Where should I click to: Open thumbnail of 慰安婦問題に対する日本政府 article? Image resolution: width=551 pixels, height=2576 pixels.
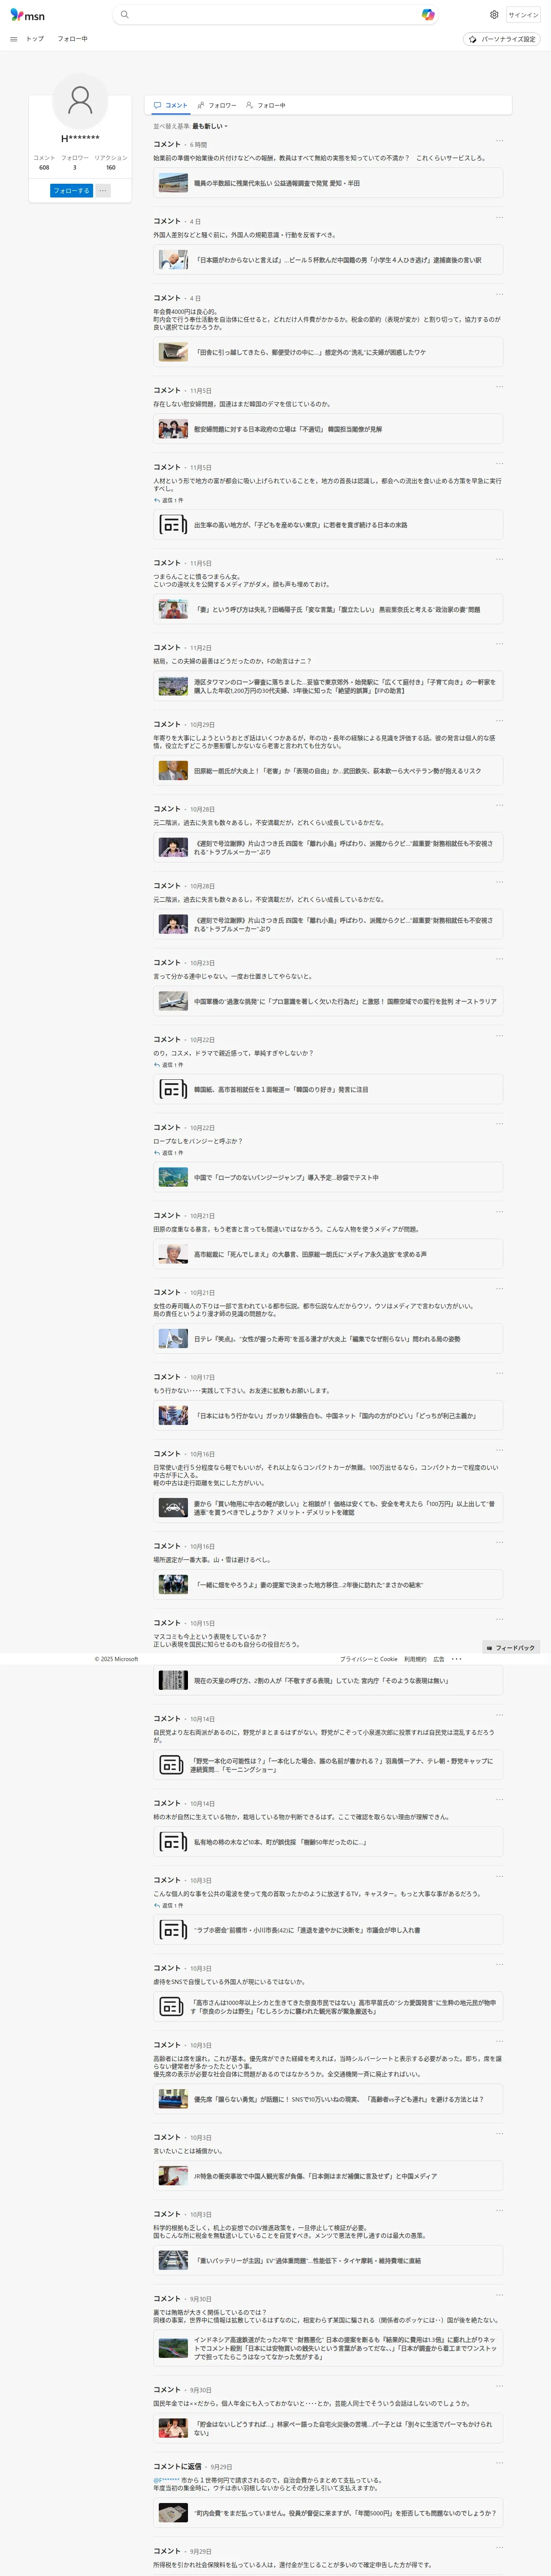173,429
